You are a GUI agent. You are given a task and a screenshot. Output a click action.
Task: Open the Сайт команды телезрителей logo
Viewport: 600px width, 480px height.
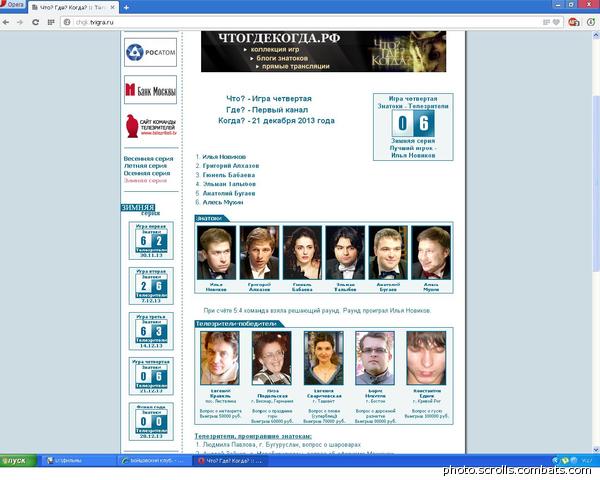coord(151,126)
